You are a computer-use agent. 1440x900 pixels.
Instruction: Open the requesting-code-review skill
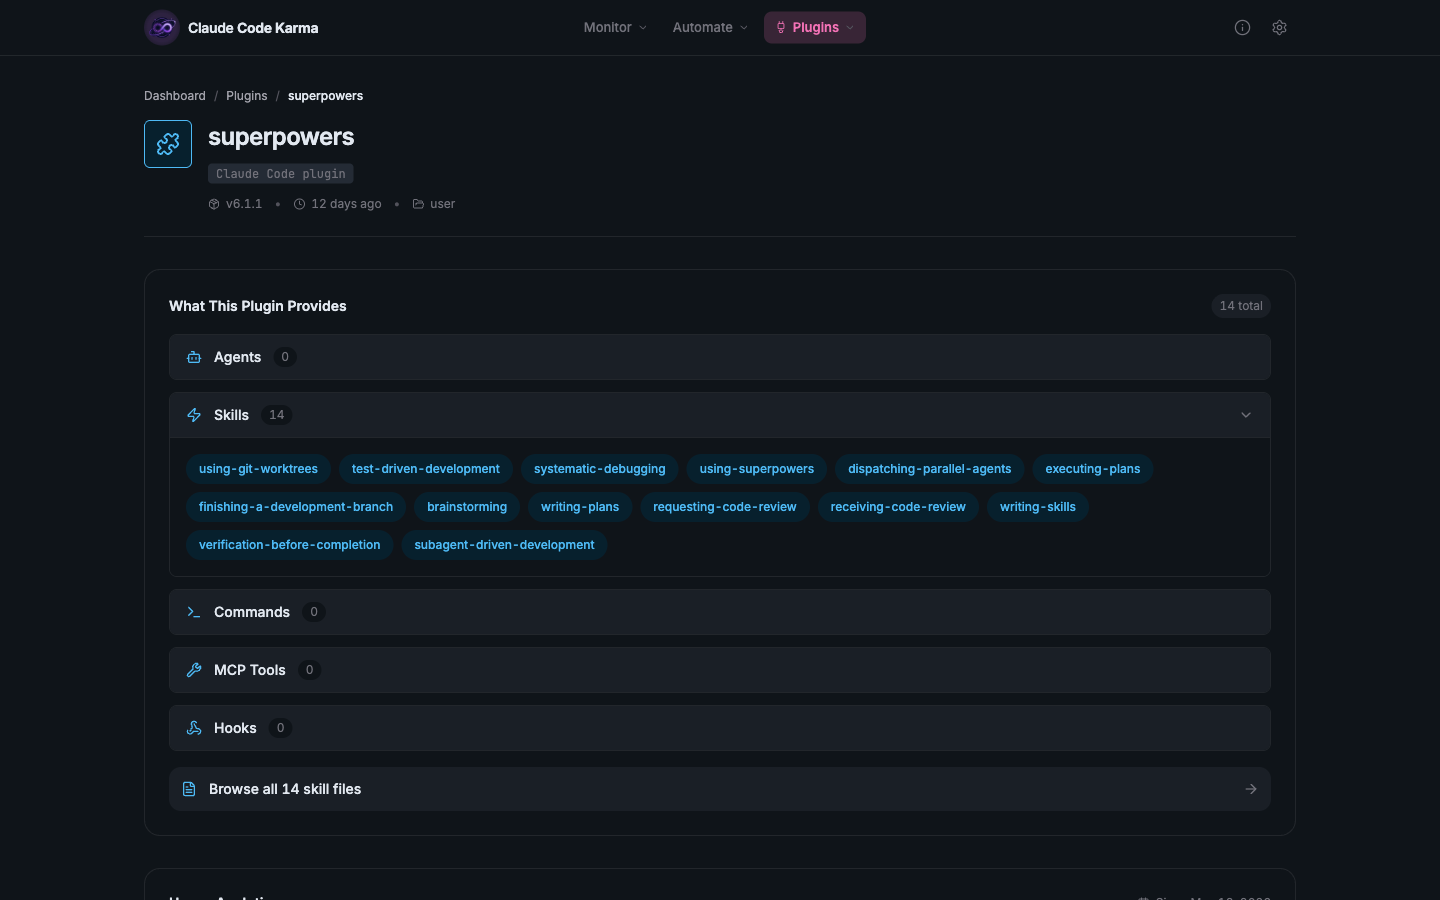coord(725,507)
